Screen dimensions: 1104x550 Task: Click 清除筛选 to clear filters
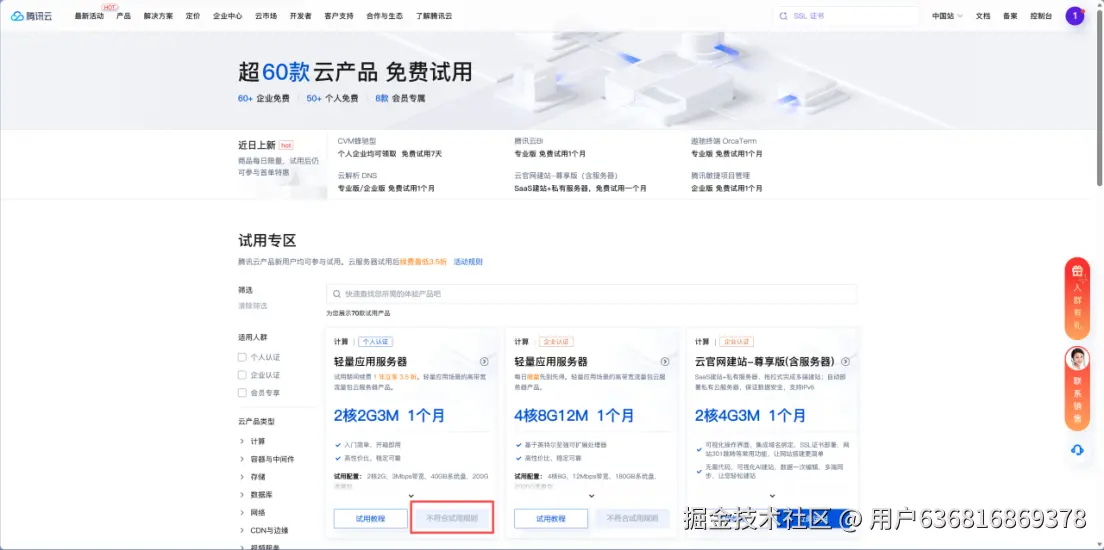(253, 306)
